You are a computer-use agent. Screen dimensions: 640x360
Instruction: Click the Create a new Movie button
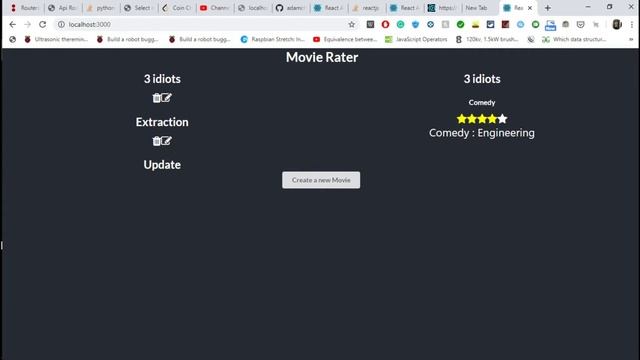[x=321, y=180]
